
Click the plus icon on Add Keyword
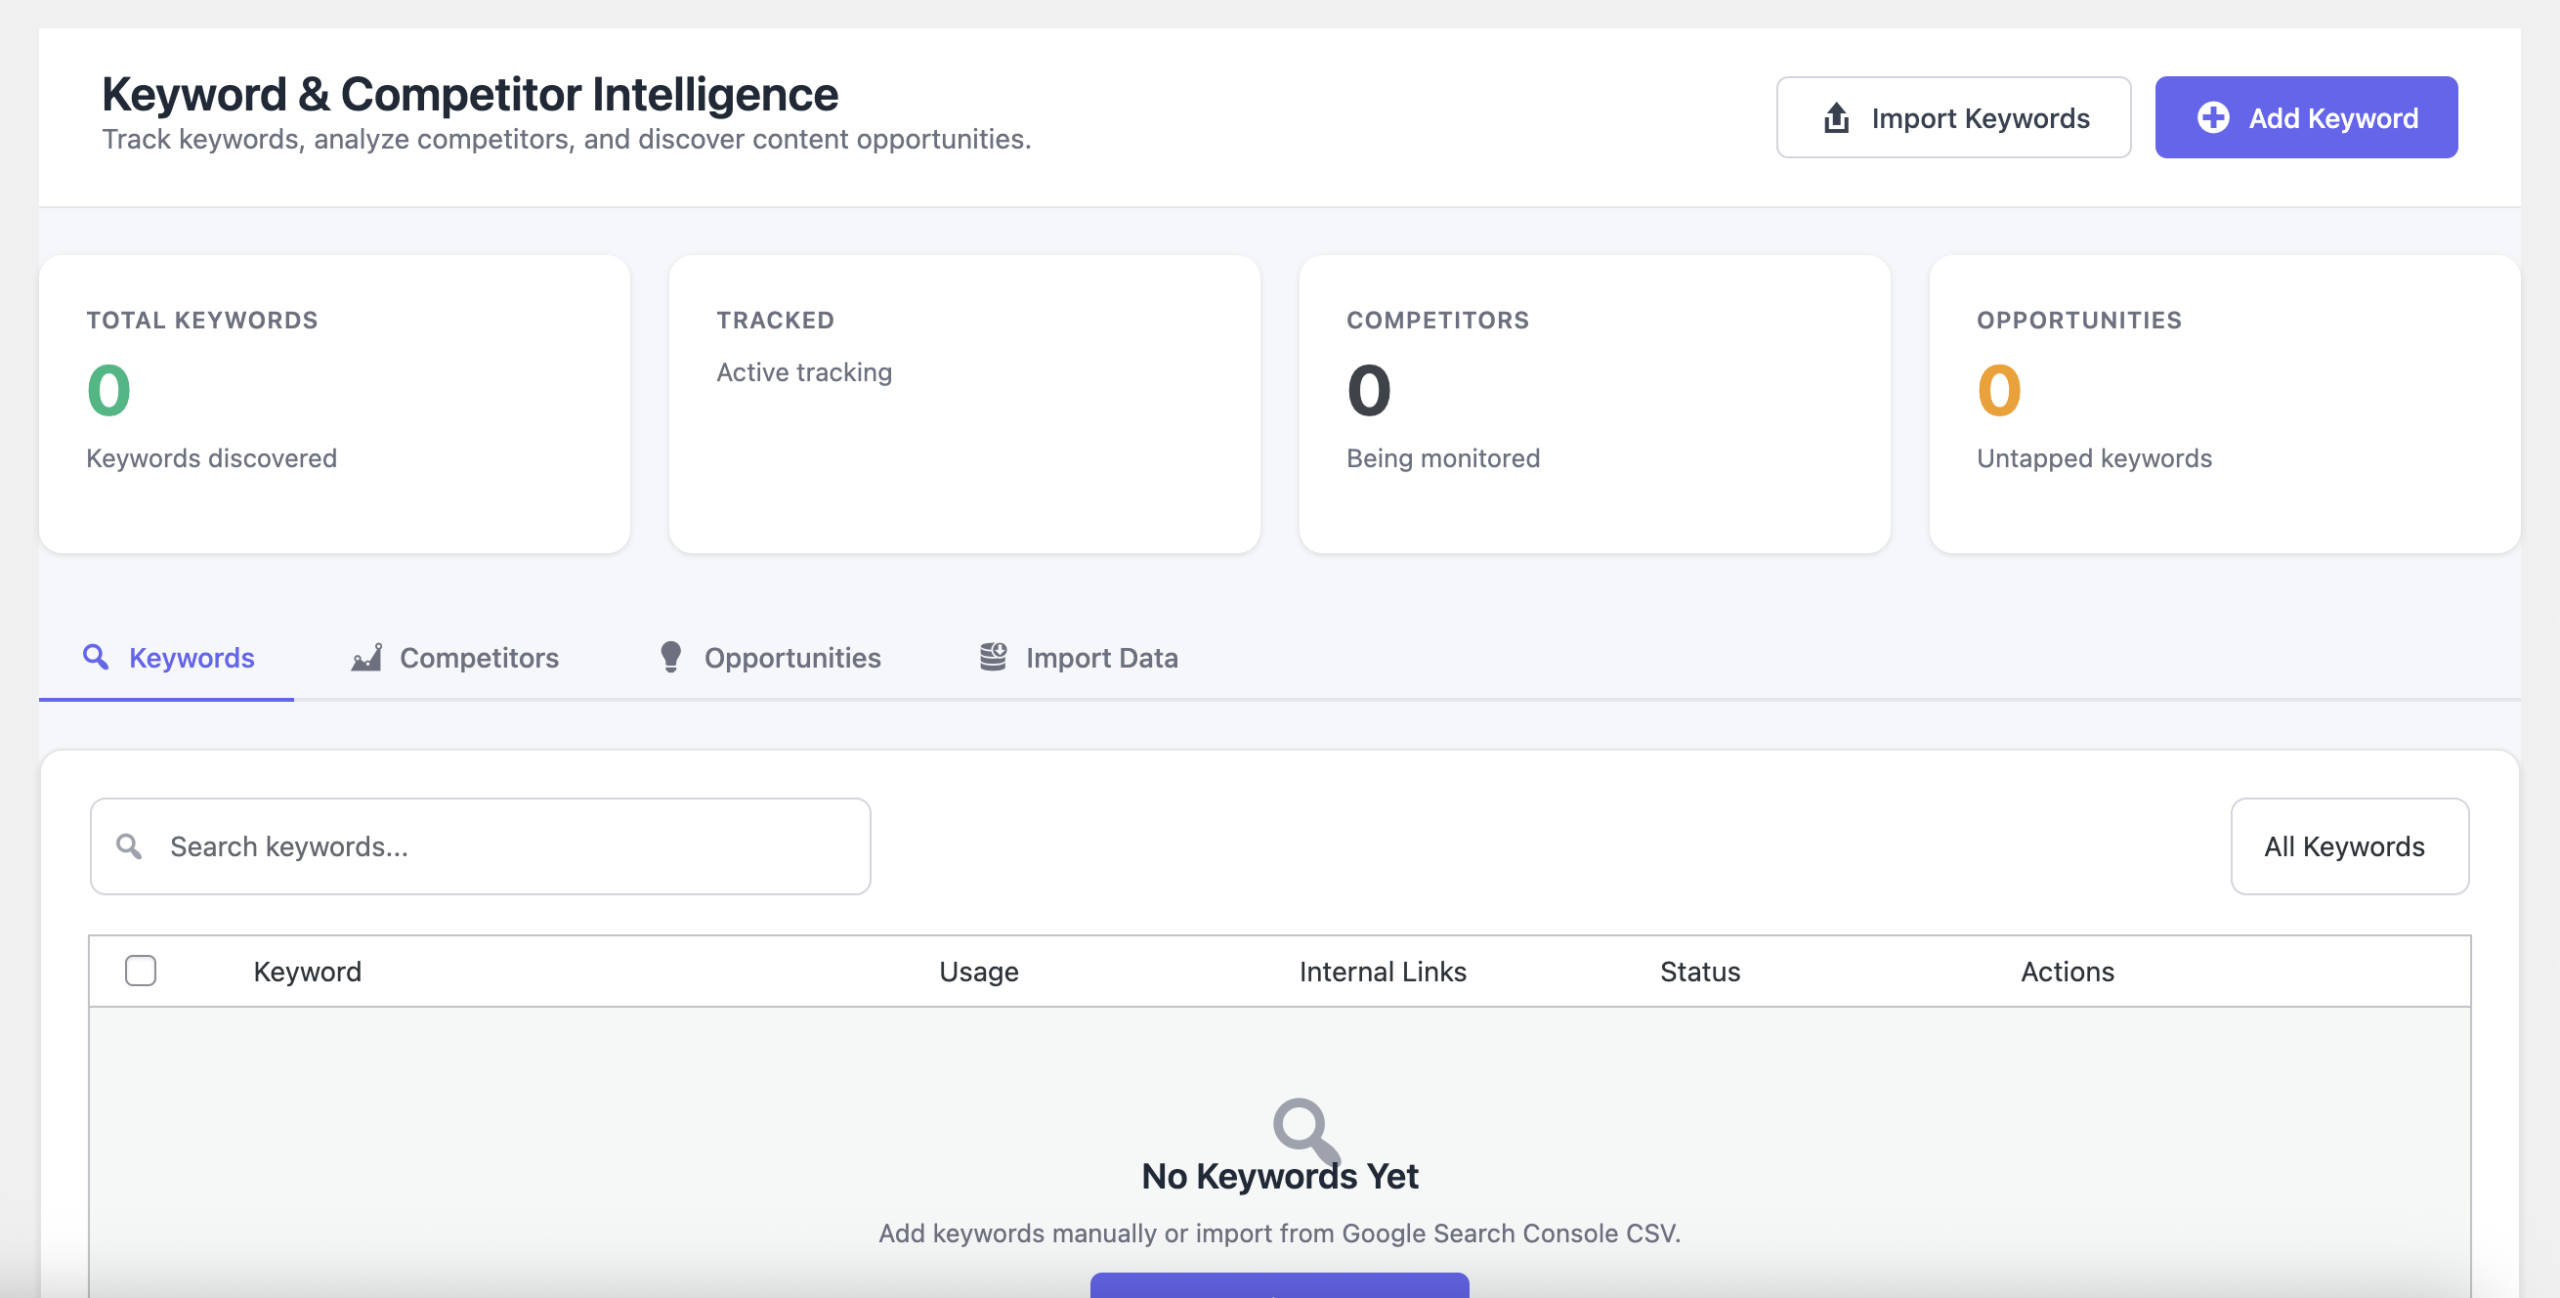click(x=2212, y=118)
